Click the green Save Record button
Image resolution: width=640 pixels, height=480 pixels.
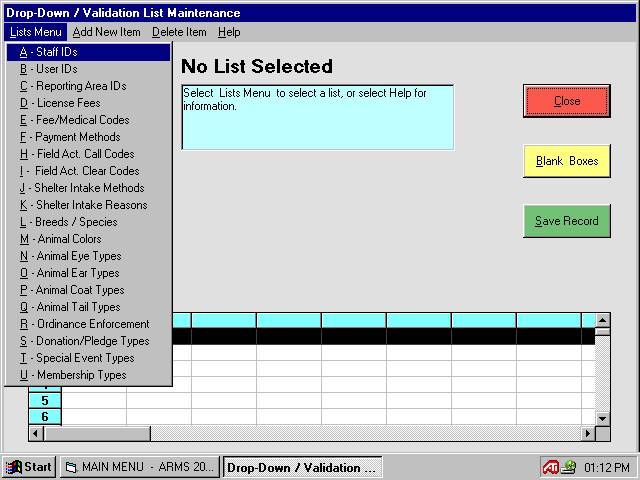click(567, 221)
